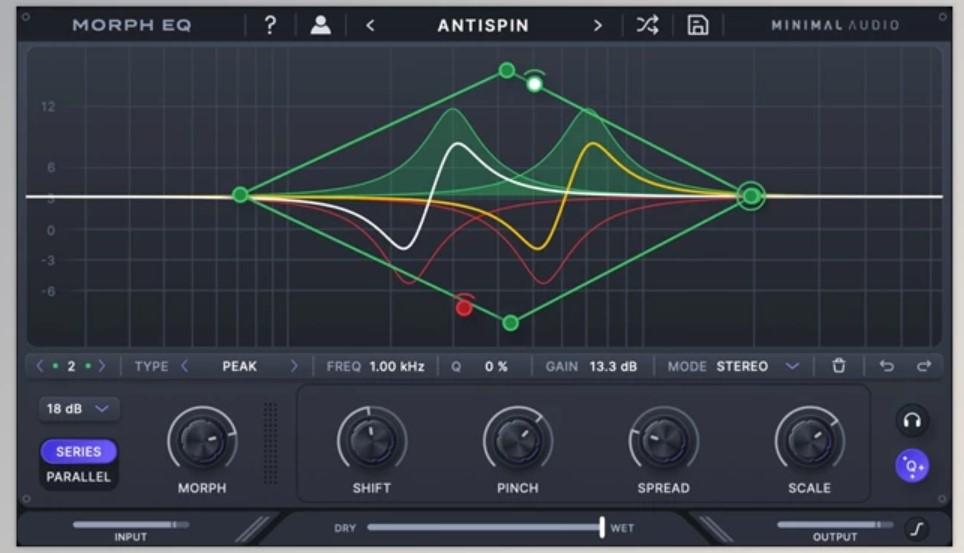Click the shuffle randomize preset icon
The height and width of the screenshot is (553, 964).
648,26
